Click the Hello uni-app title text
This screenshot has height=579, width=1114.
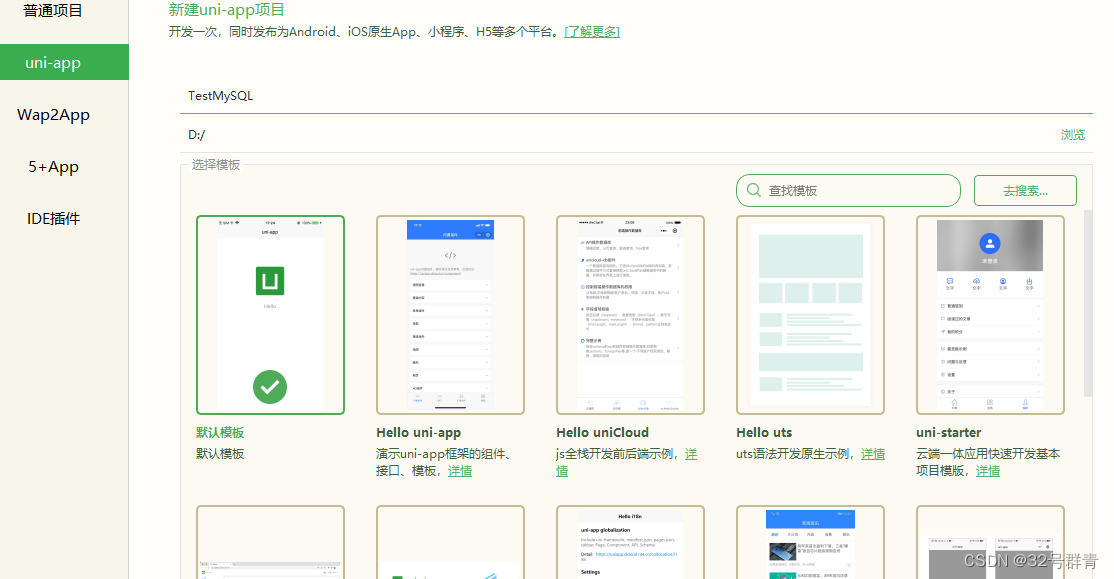point(418,433)
